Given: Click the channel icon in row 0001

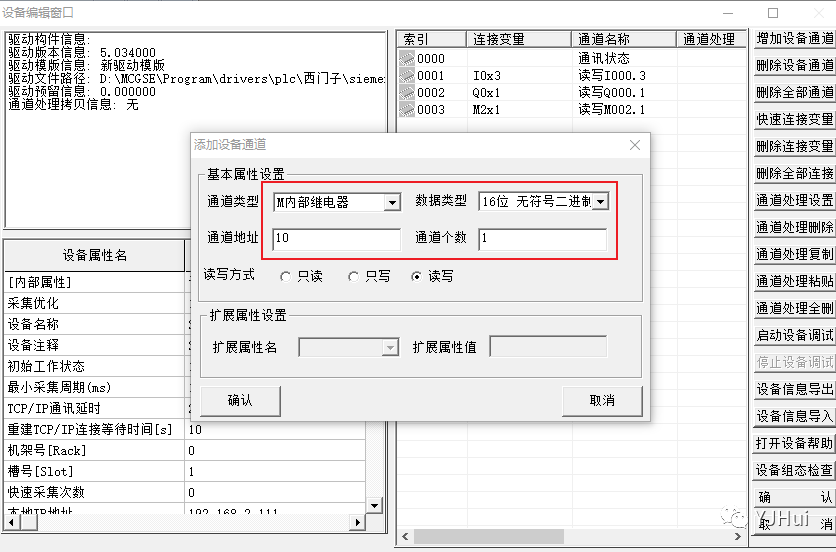Looking at the screenshot, I should coord(407,75).
